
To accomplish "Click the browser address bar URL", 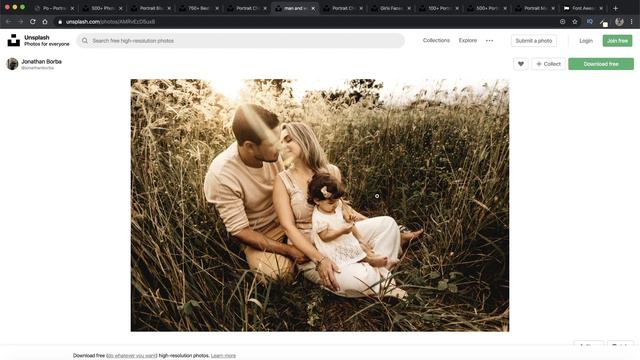I will click(110, 22).
